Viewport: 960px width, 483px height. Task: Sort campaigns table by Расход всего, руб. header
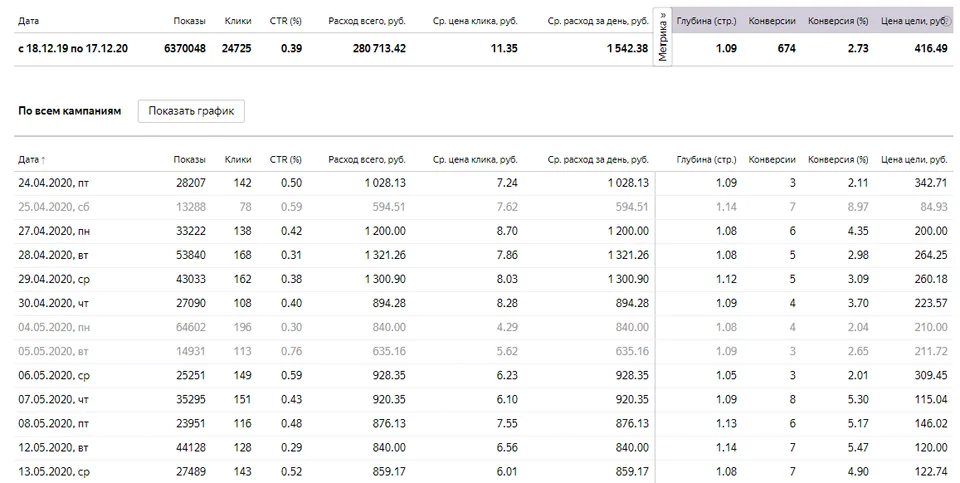(x=367, y=159)
